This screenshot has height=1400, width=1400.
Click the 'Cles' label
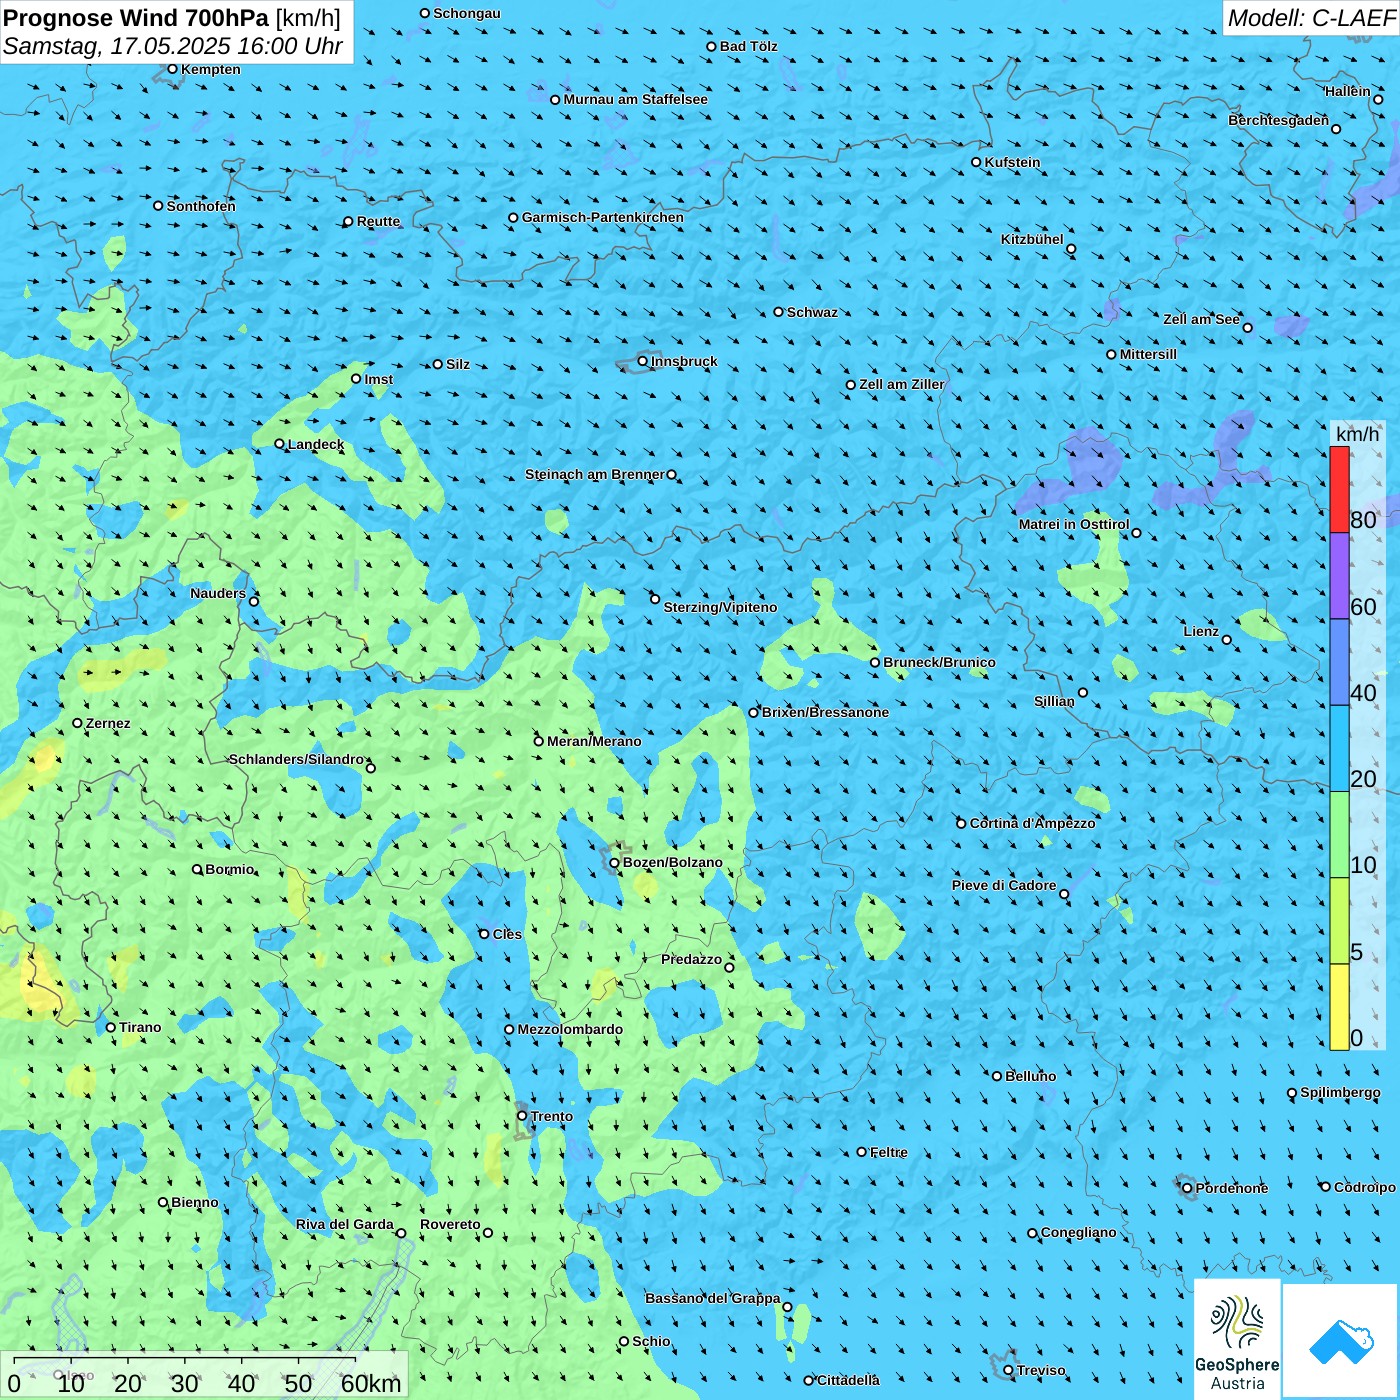507,934
